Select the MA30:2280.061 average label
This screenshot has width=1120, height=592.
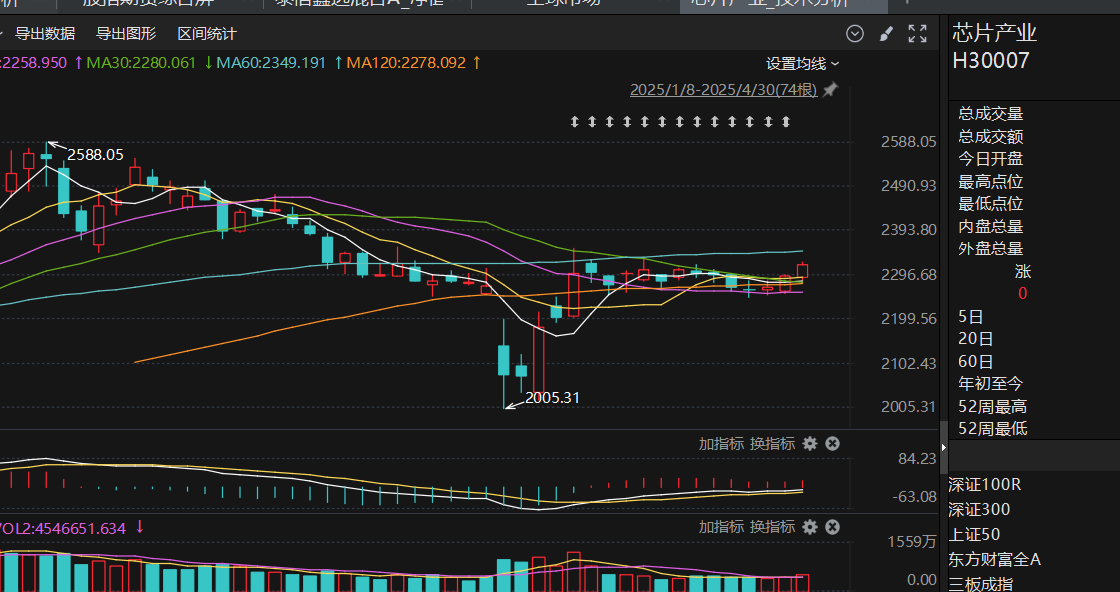pyautogui.click(x=141, y=63)
